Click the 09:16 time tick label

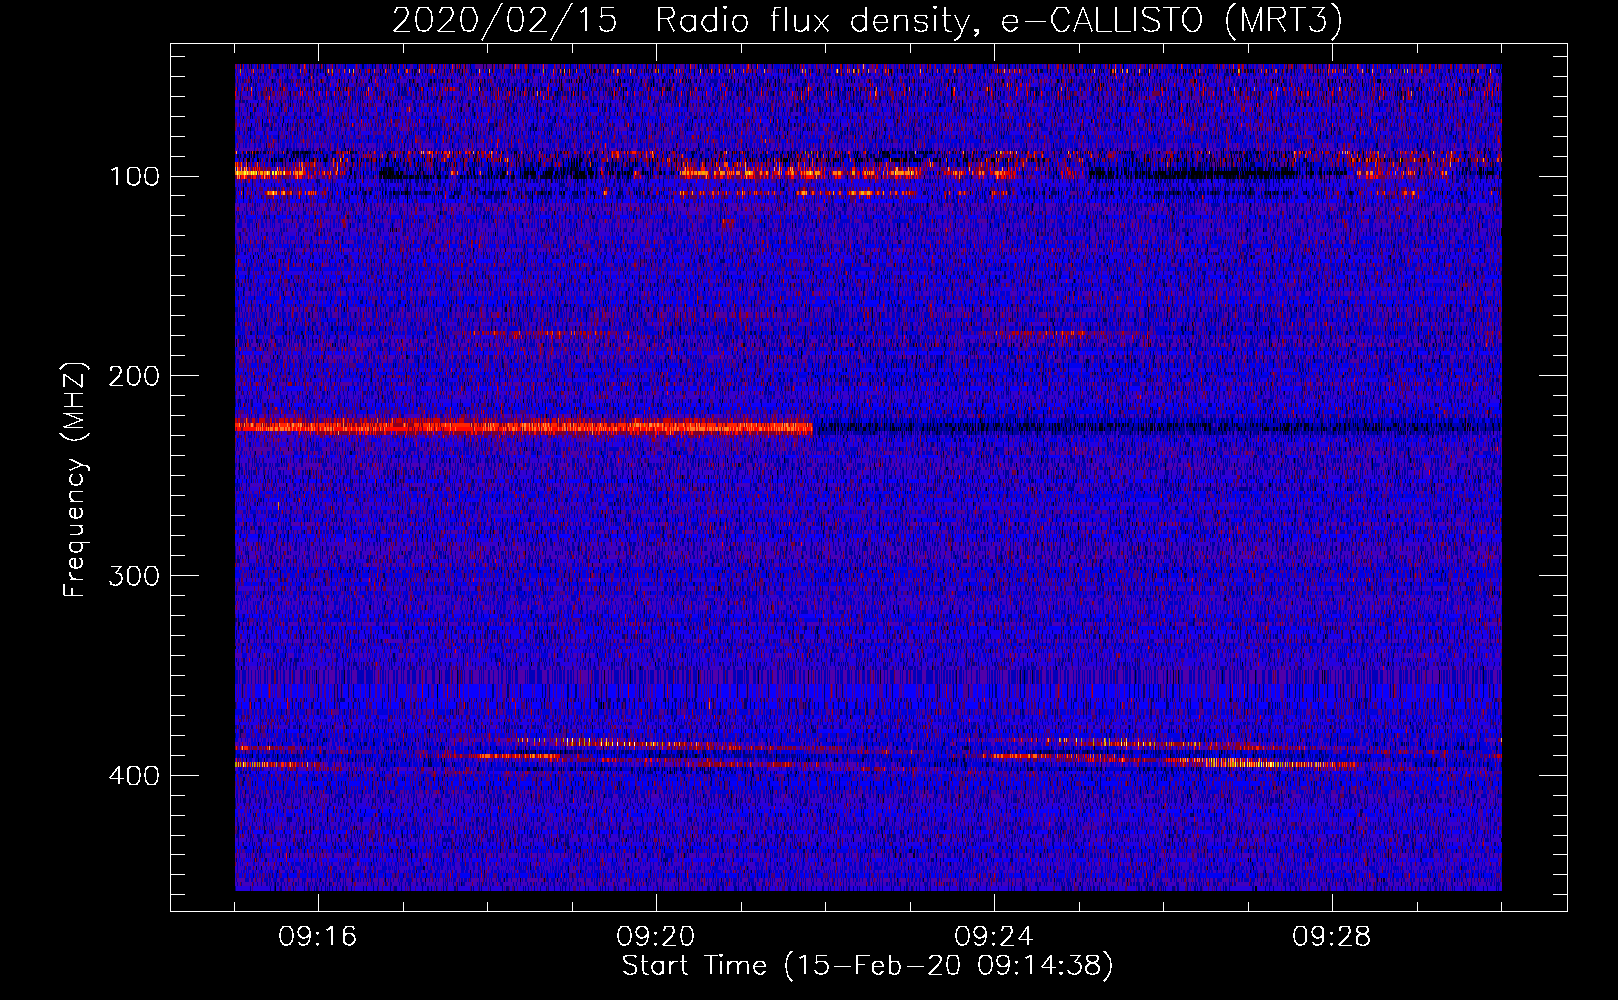coord(318,937)
